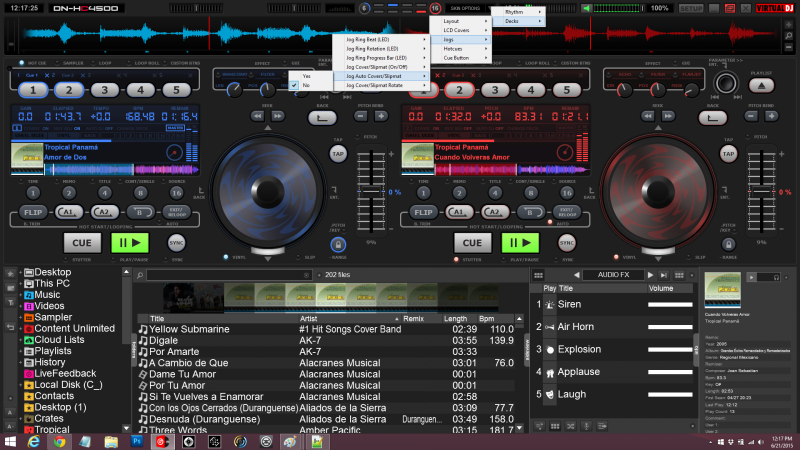This screenshot has height=450, width=800.
Task: Open Jog Ring Beat (LED) menu entry
Action: coord(381,39)
